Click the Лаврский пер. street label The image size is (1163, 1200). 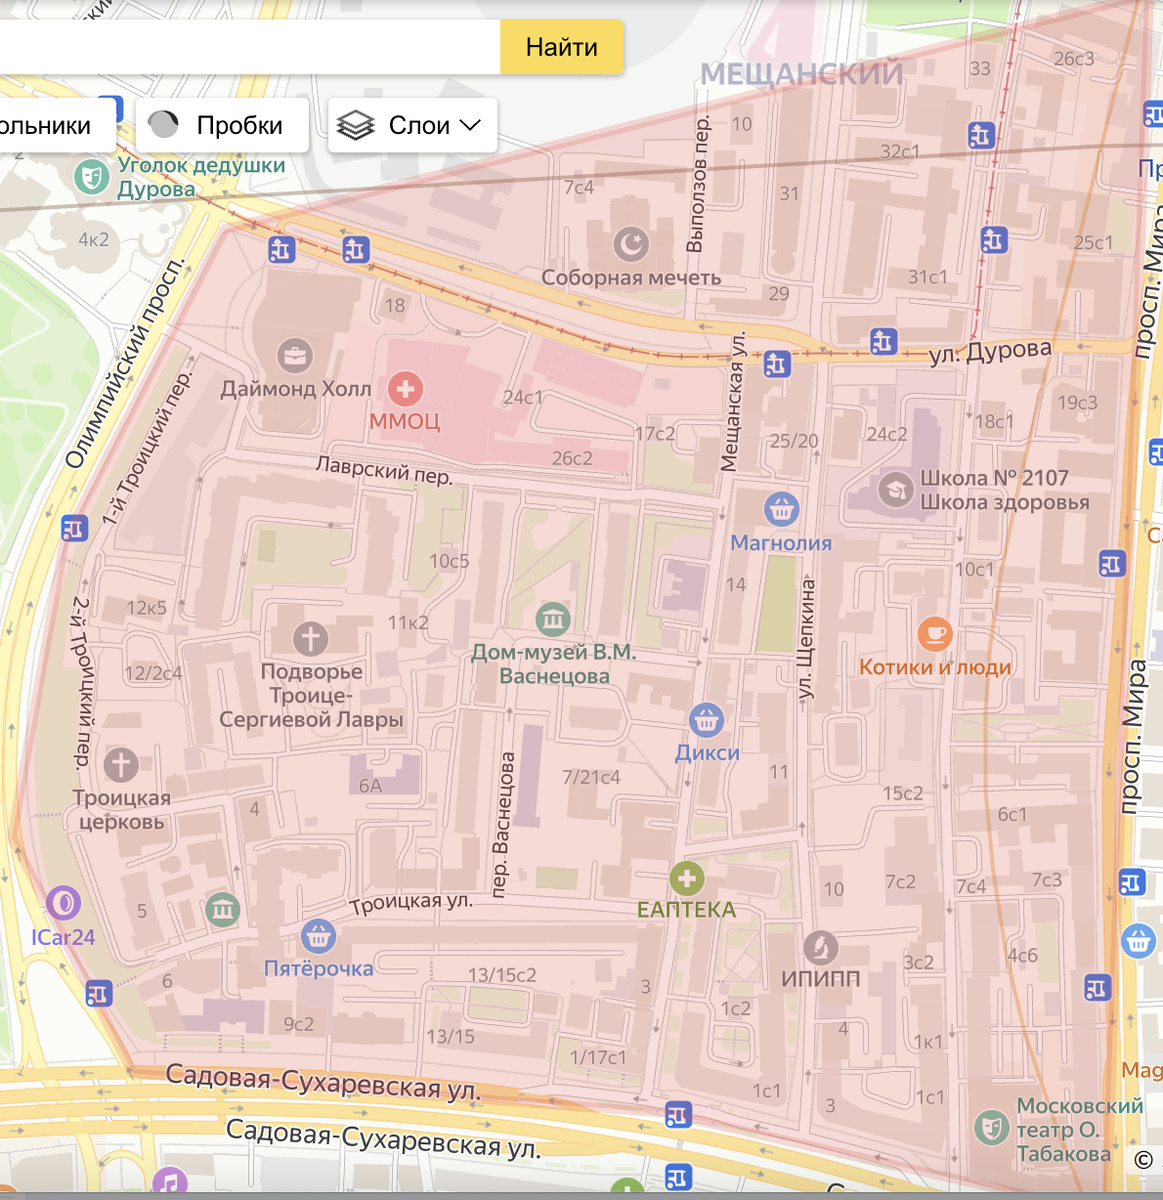click(x=384, y=470)
